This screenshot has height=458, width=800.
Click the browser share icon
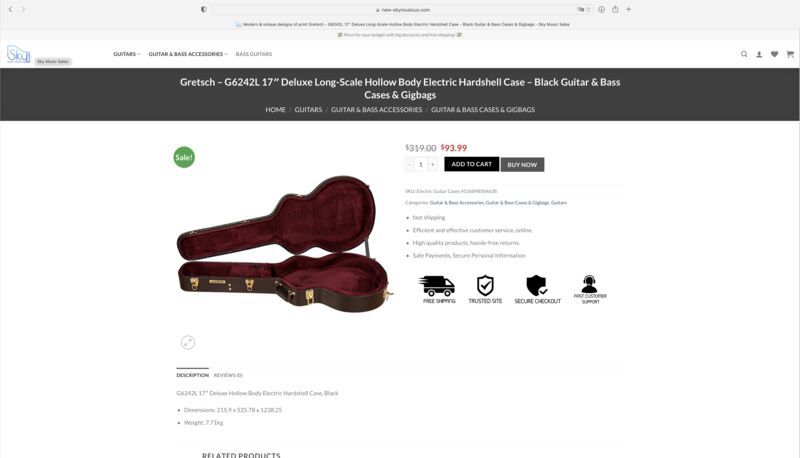point(615,9)
